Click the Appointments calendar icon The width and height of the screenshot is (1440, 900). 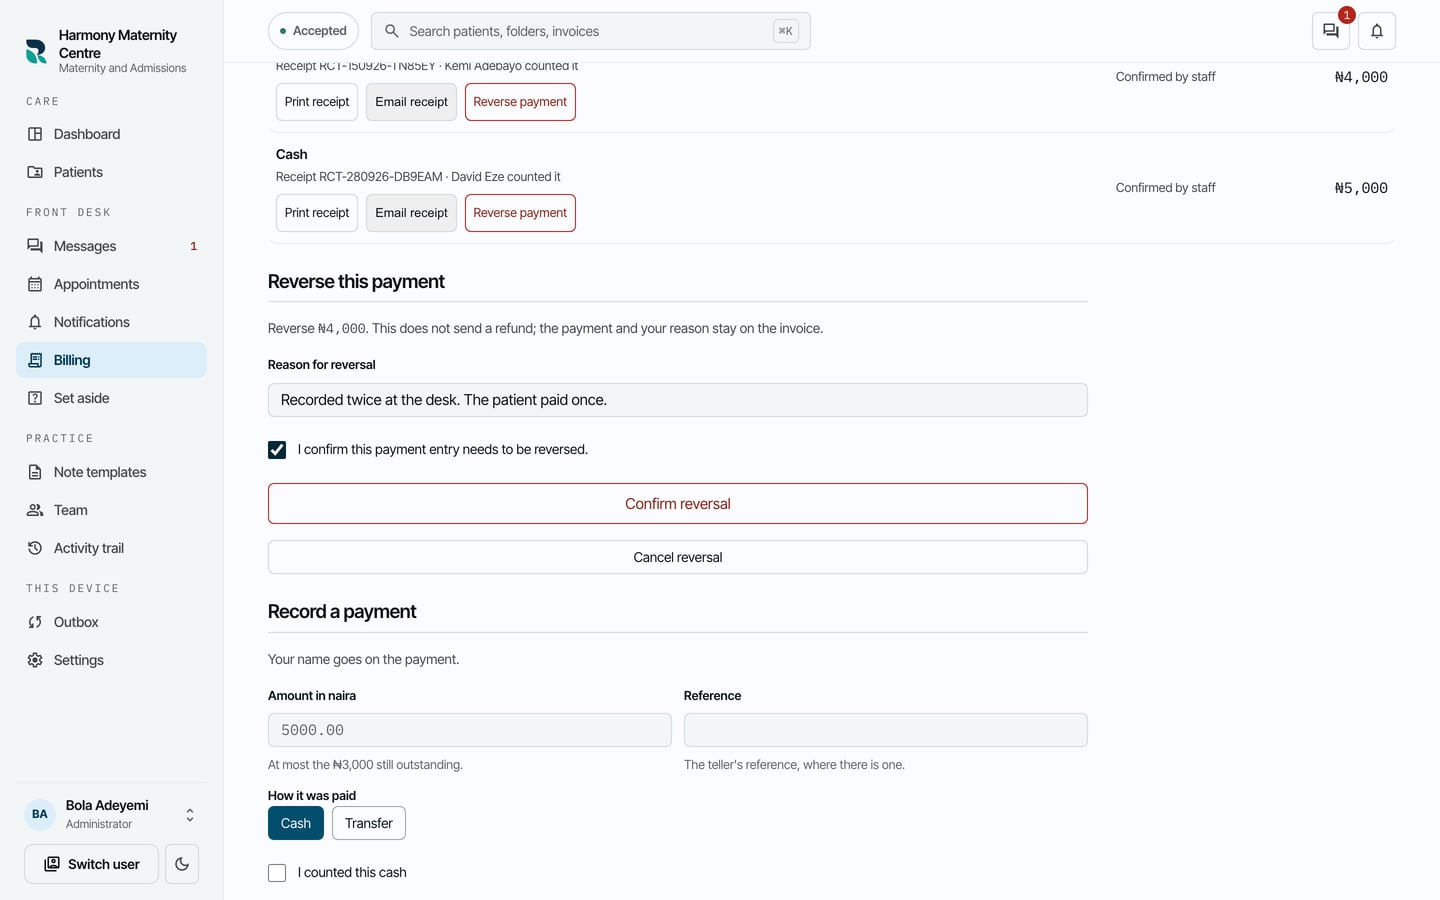(35, 284)
